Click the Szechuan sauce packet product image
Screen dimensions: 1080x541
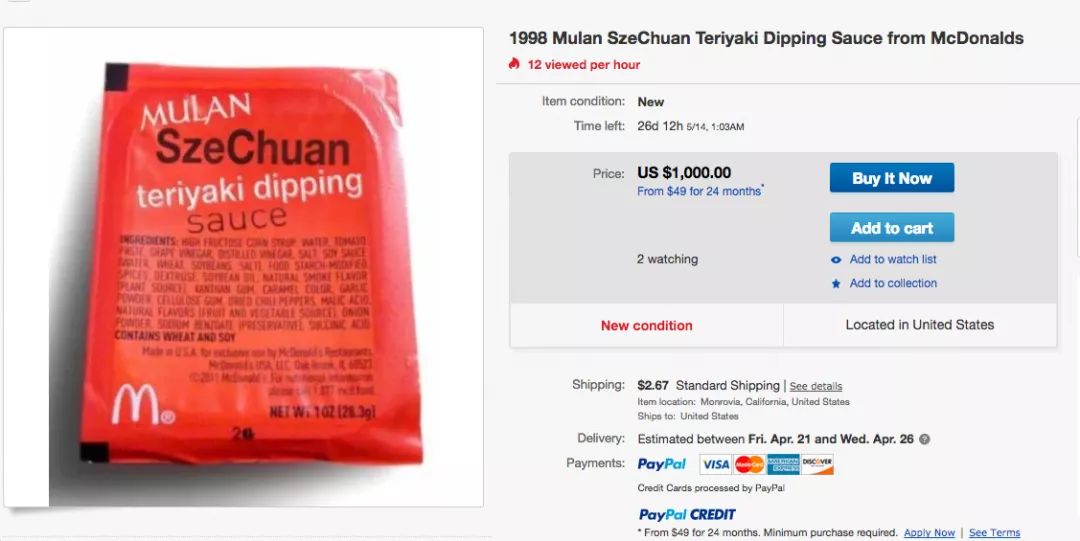coord(251,265)
